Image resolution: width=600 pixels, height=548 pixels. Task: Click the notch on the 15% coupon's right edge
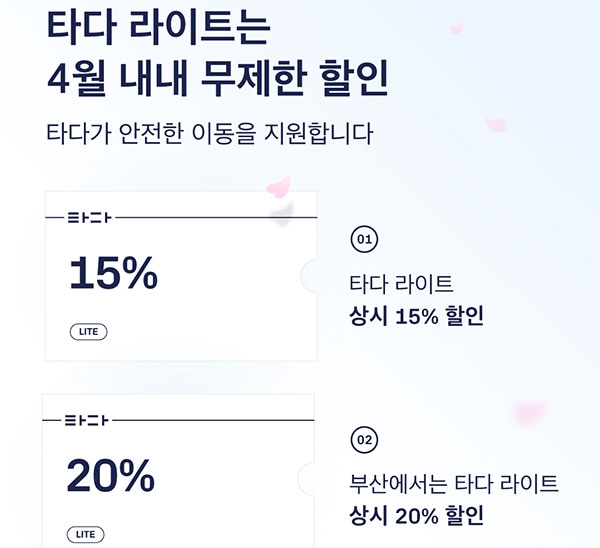click(x=309, y=275)
